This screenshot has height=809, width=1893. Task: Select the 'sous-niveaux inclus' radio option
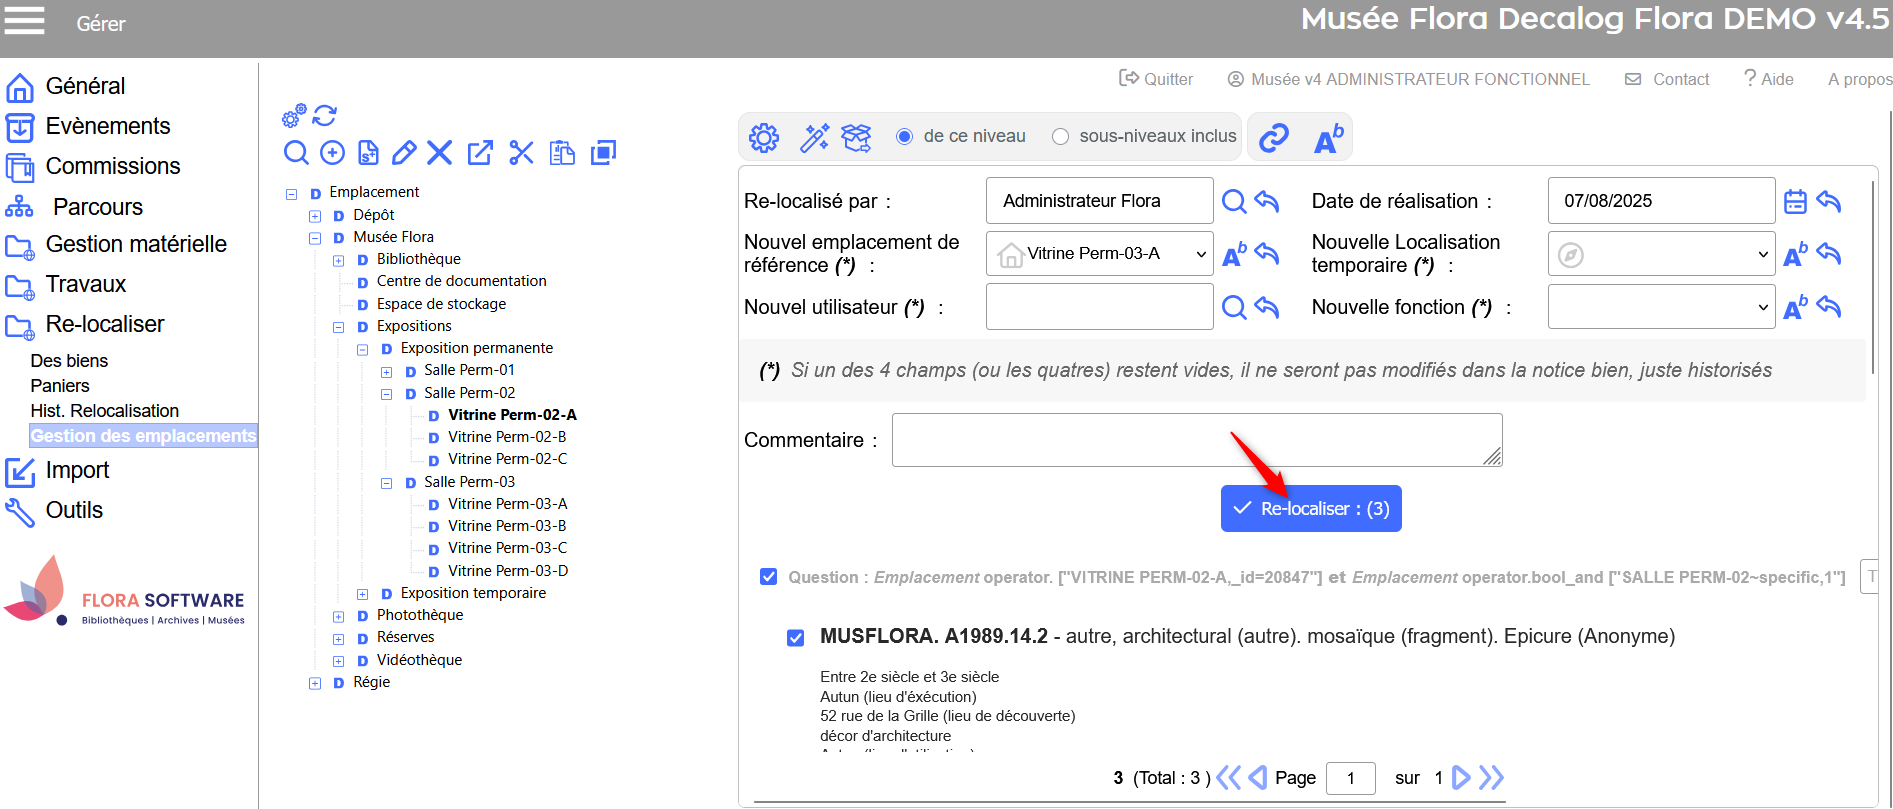tap(1060, 137)
